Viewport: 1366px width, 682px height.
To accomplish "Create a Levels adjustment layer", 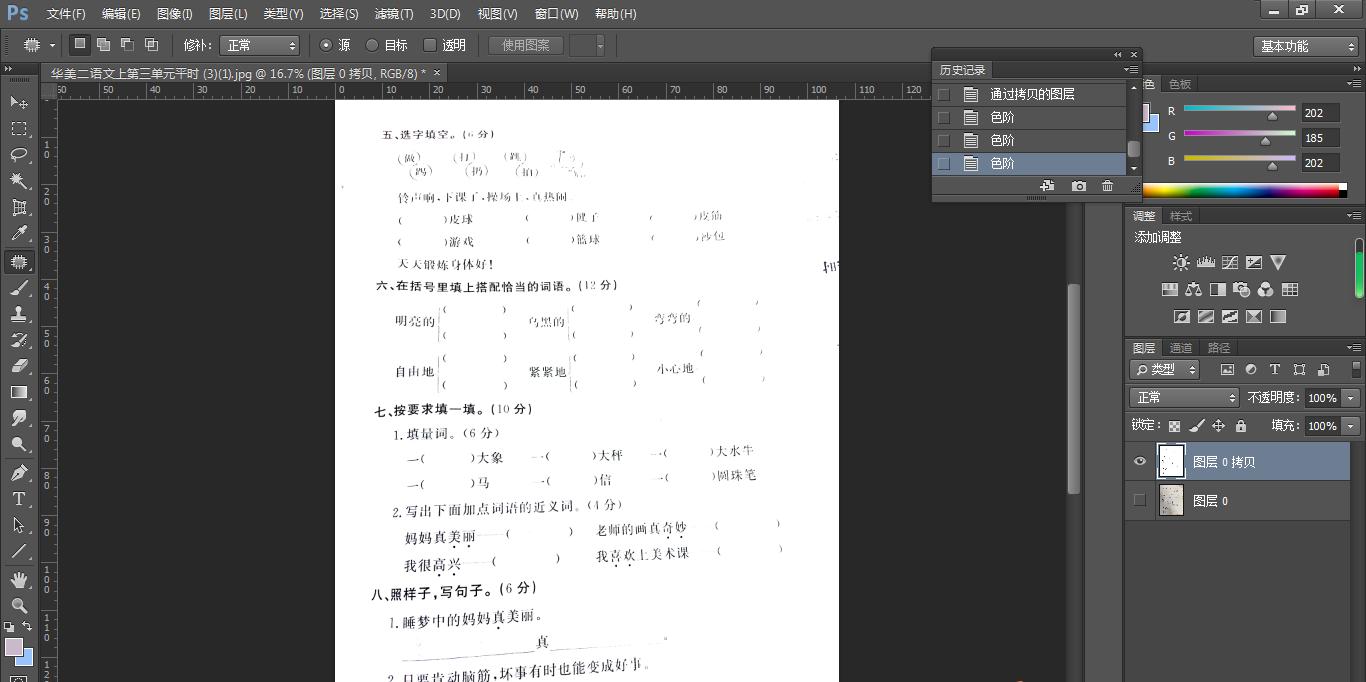I will (1206, 262).
